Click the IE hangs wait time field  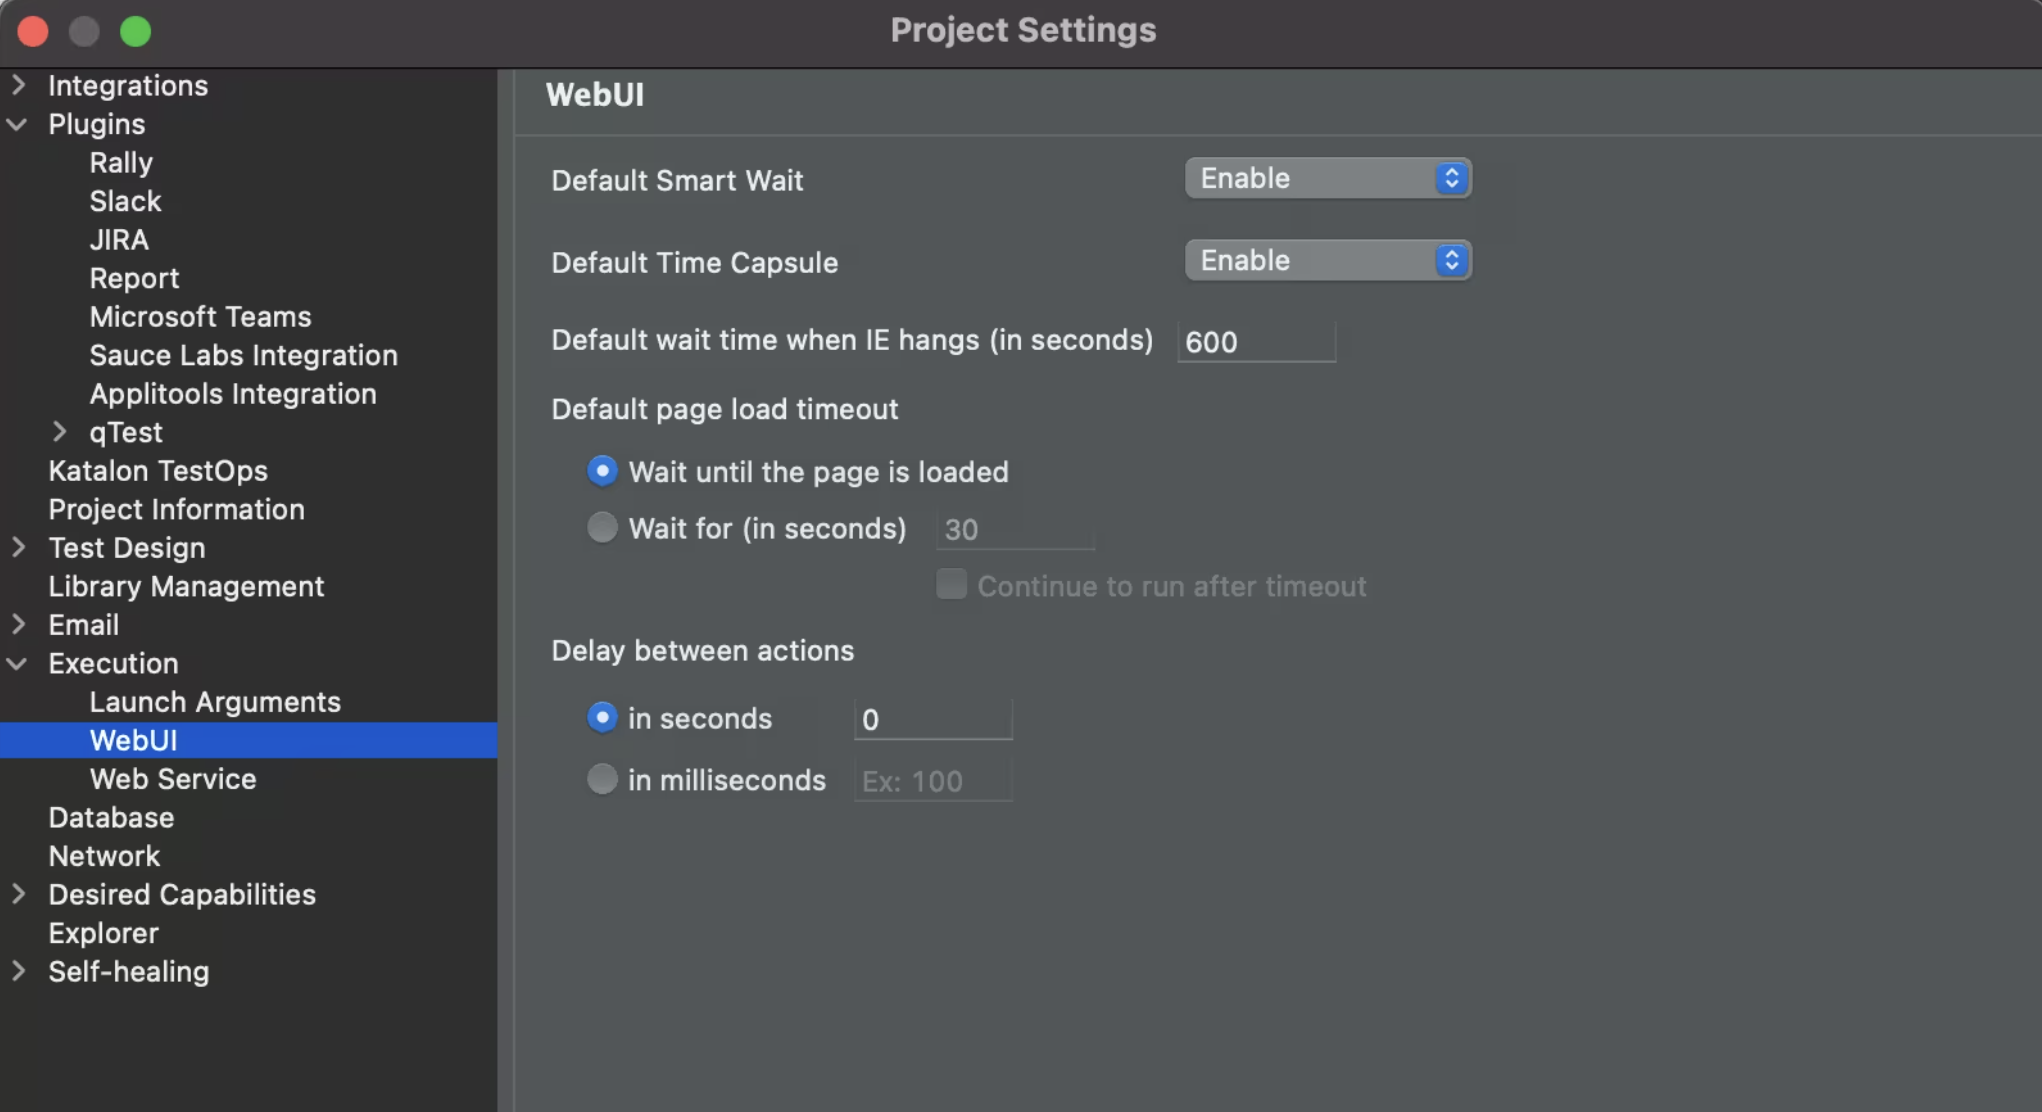click(x=1256, y=342)
